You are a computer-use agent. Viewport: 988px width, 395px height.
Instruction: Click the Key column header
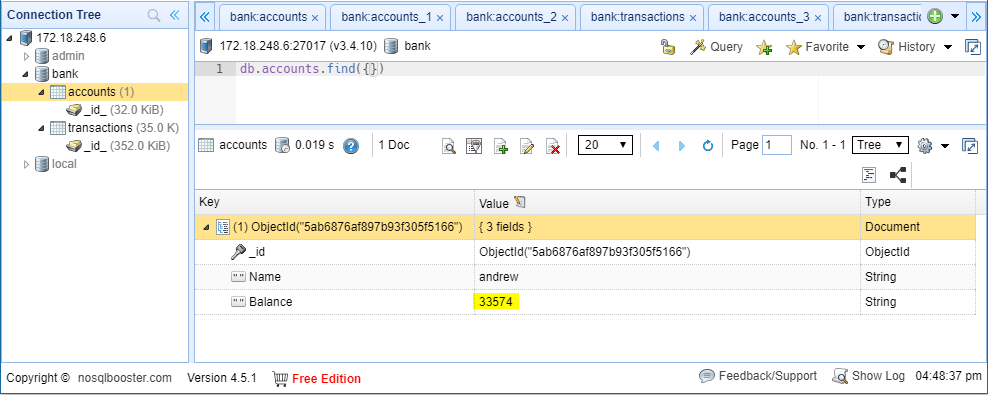click(x=335, y=202)
